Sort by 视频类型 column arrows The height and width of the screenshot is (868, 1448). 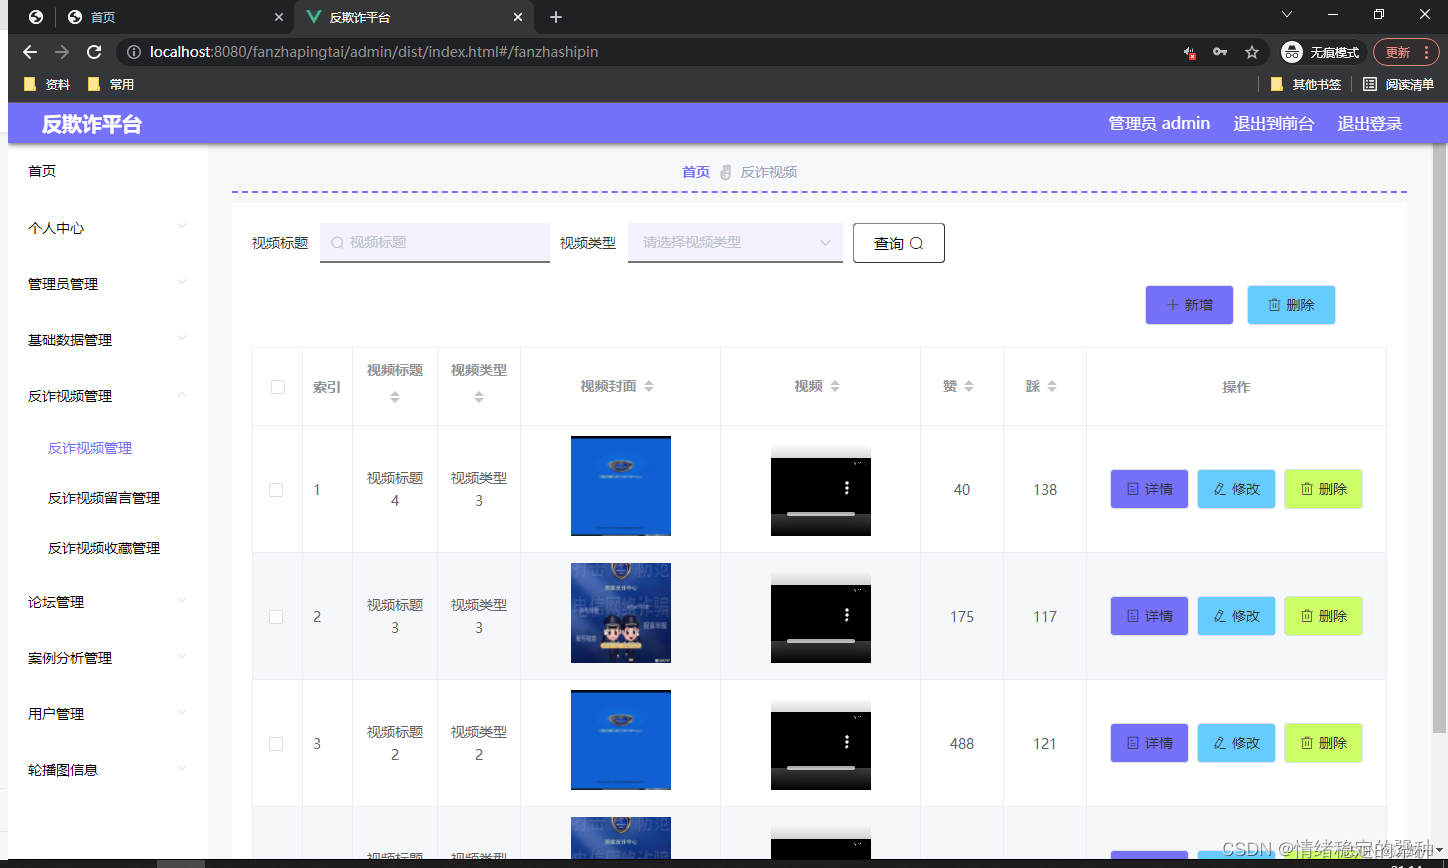[479, 397]
